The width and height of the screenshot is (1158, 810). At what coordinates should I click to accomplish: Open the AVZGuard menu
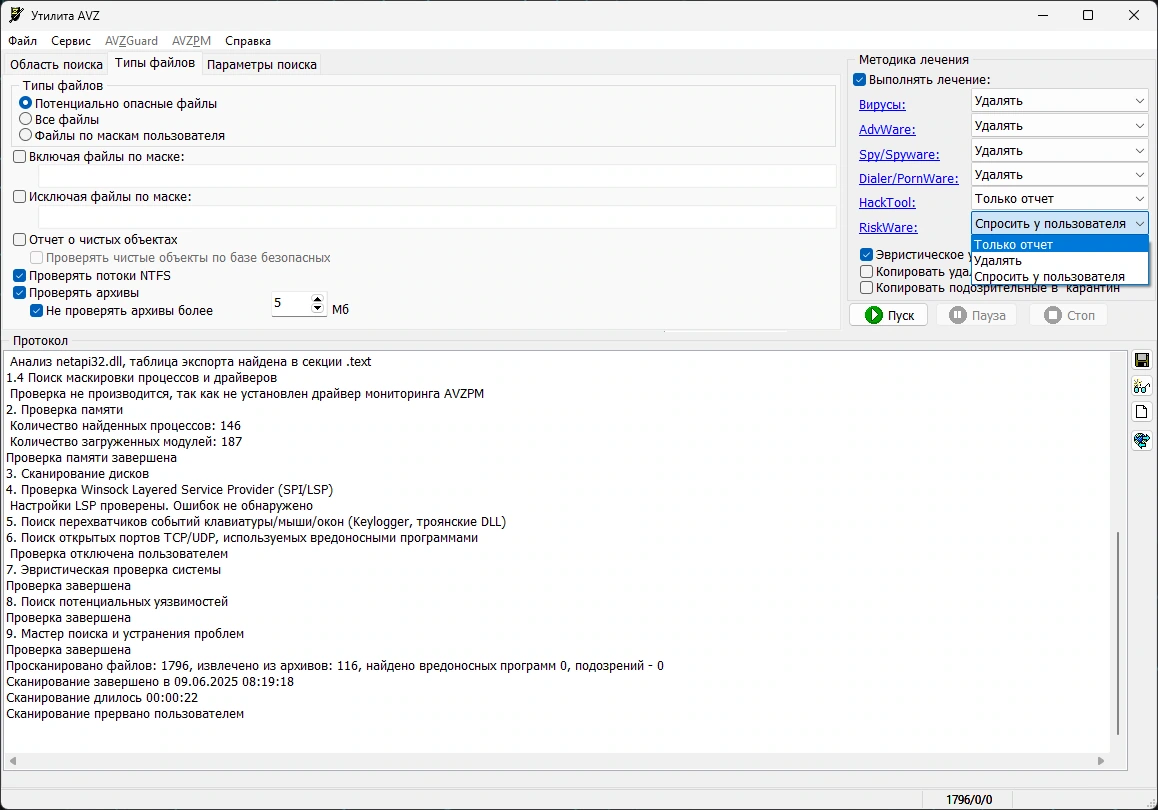tap(131, 41)
